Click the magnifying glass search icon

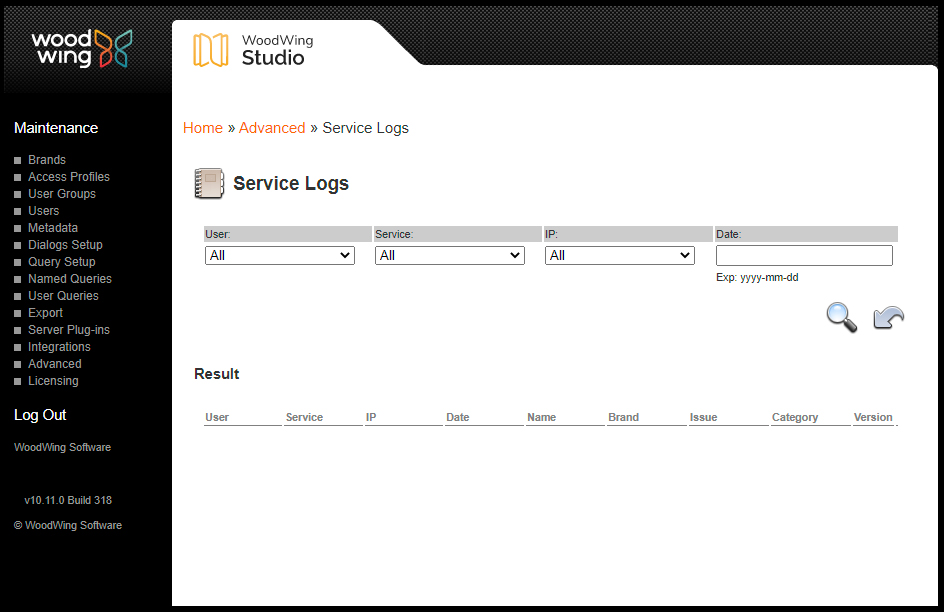(x=841, y=317)
